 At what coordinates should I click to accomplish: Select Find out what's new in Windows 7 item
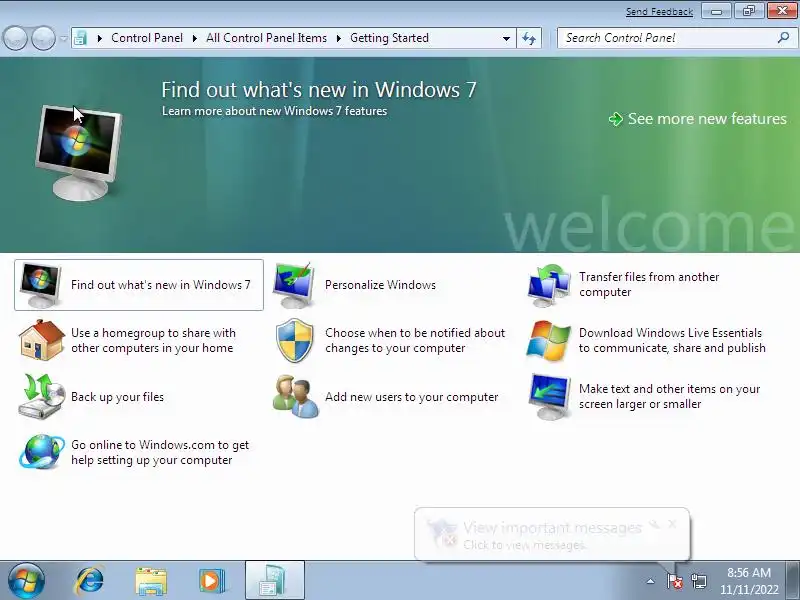139,285
